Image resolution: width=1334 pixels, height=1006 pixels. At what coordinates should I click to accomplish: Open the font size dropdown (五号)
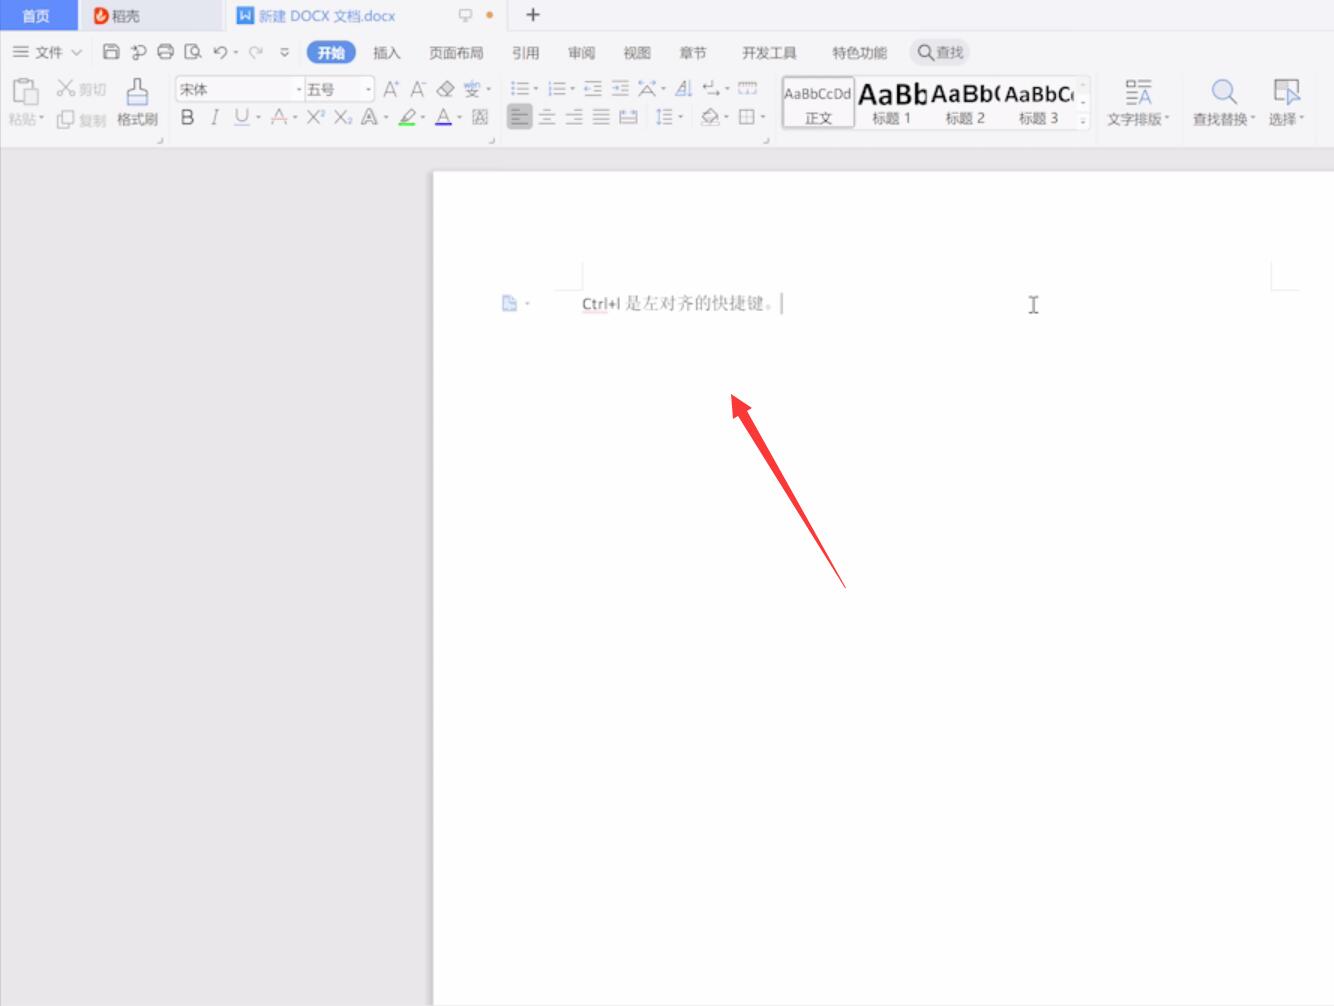click(x=368, y=90)
